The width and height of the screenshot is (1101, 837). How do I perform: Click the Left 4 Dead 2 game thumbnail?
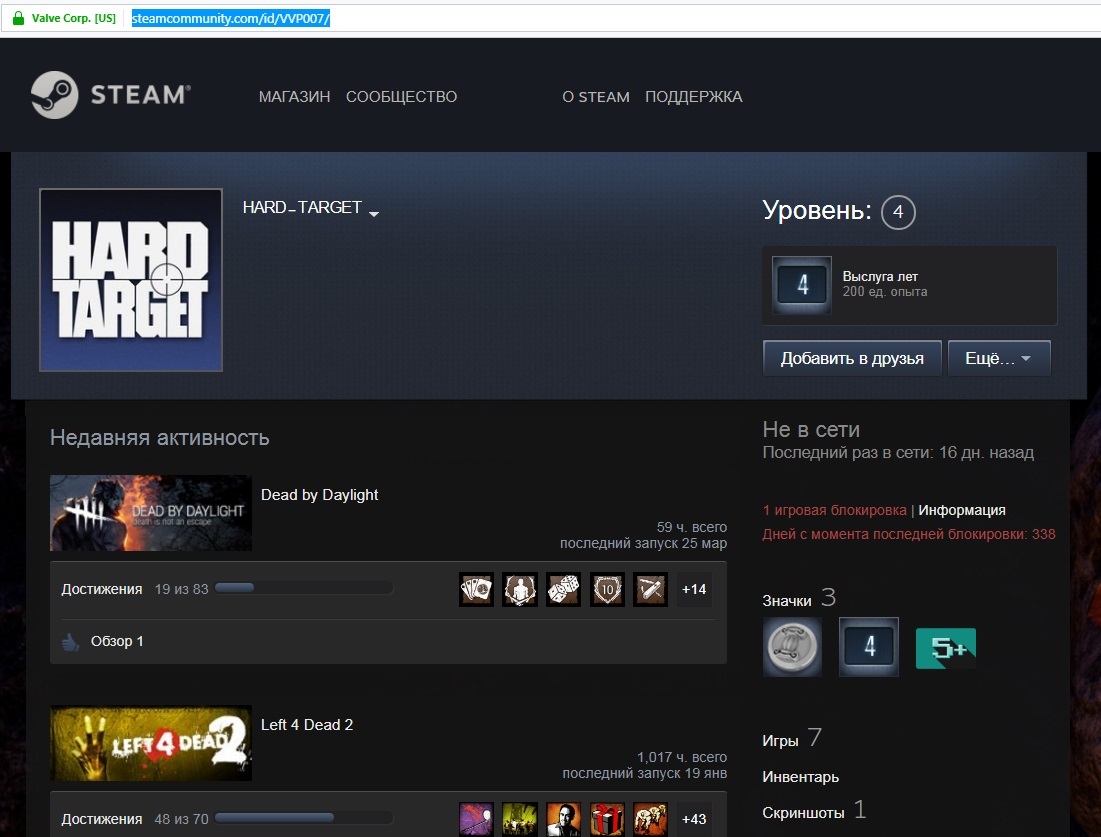pyautogui.click(x=151, y=743)
